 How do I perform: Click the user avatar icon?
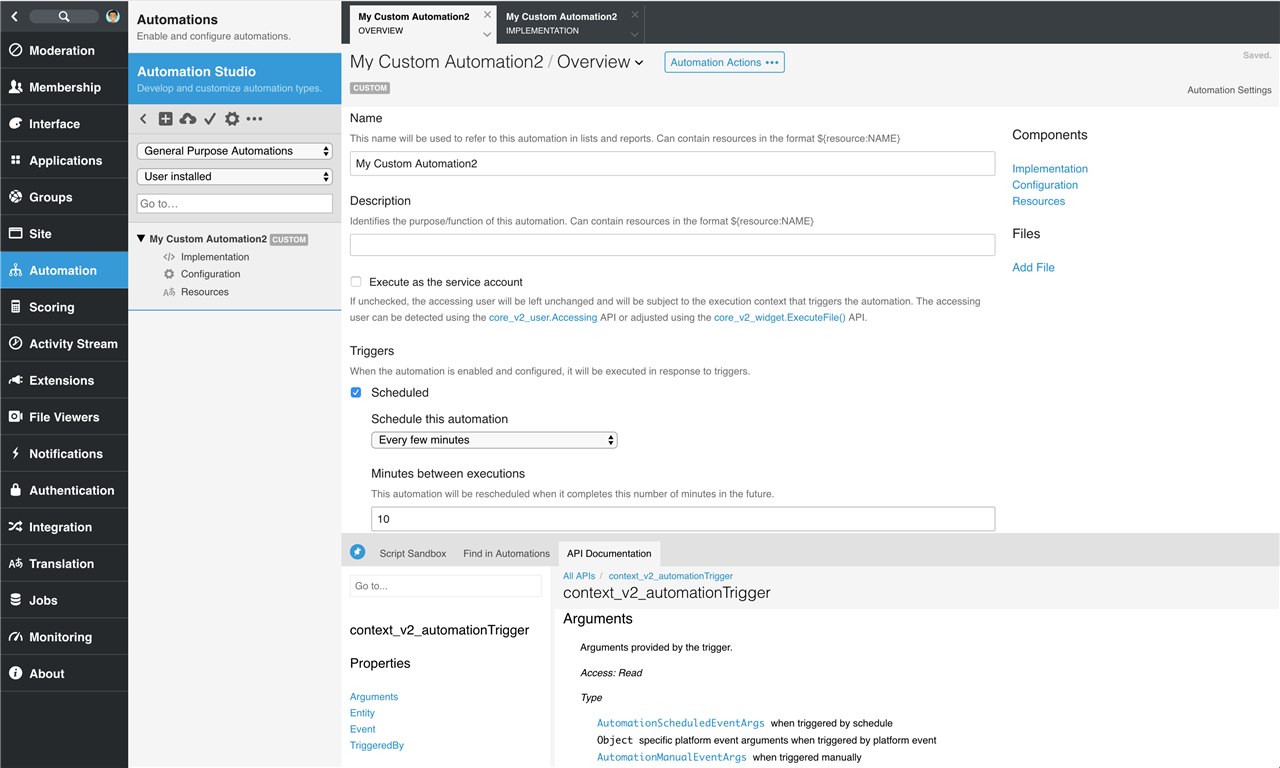coord(113,16)
